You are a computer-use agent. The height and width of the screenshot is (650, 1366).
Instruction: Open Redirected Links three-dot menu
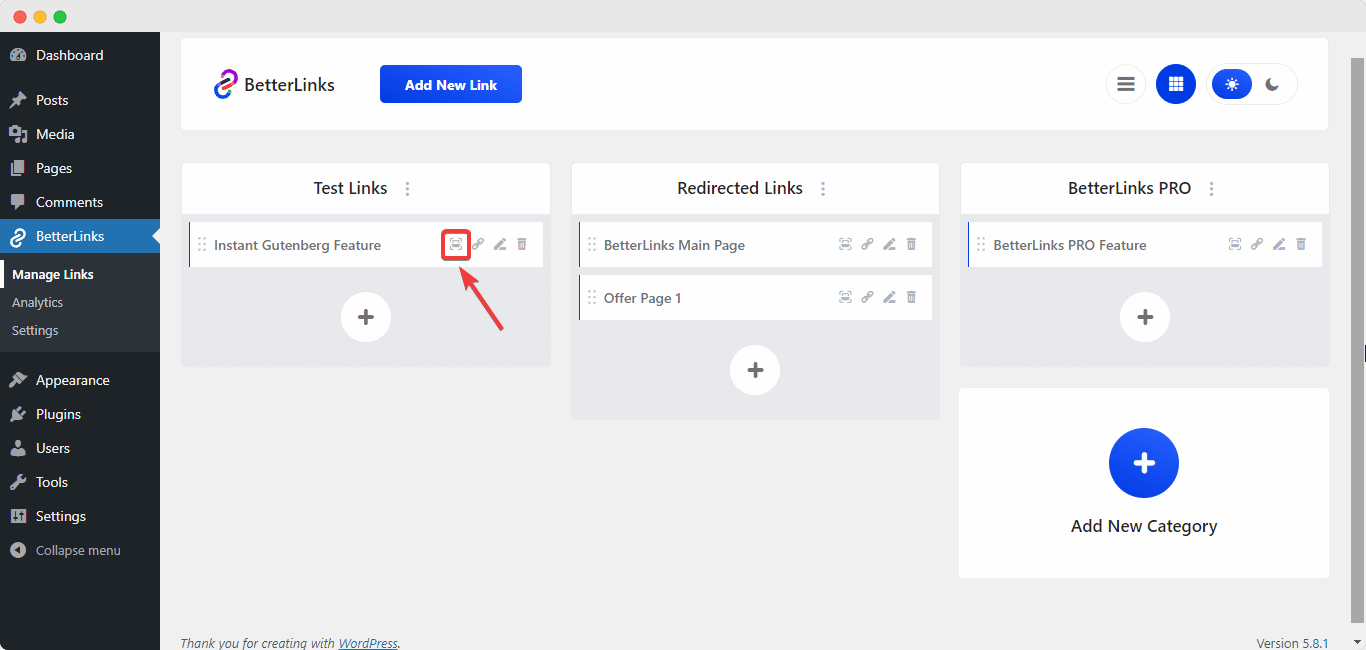(x=823, y=189)
